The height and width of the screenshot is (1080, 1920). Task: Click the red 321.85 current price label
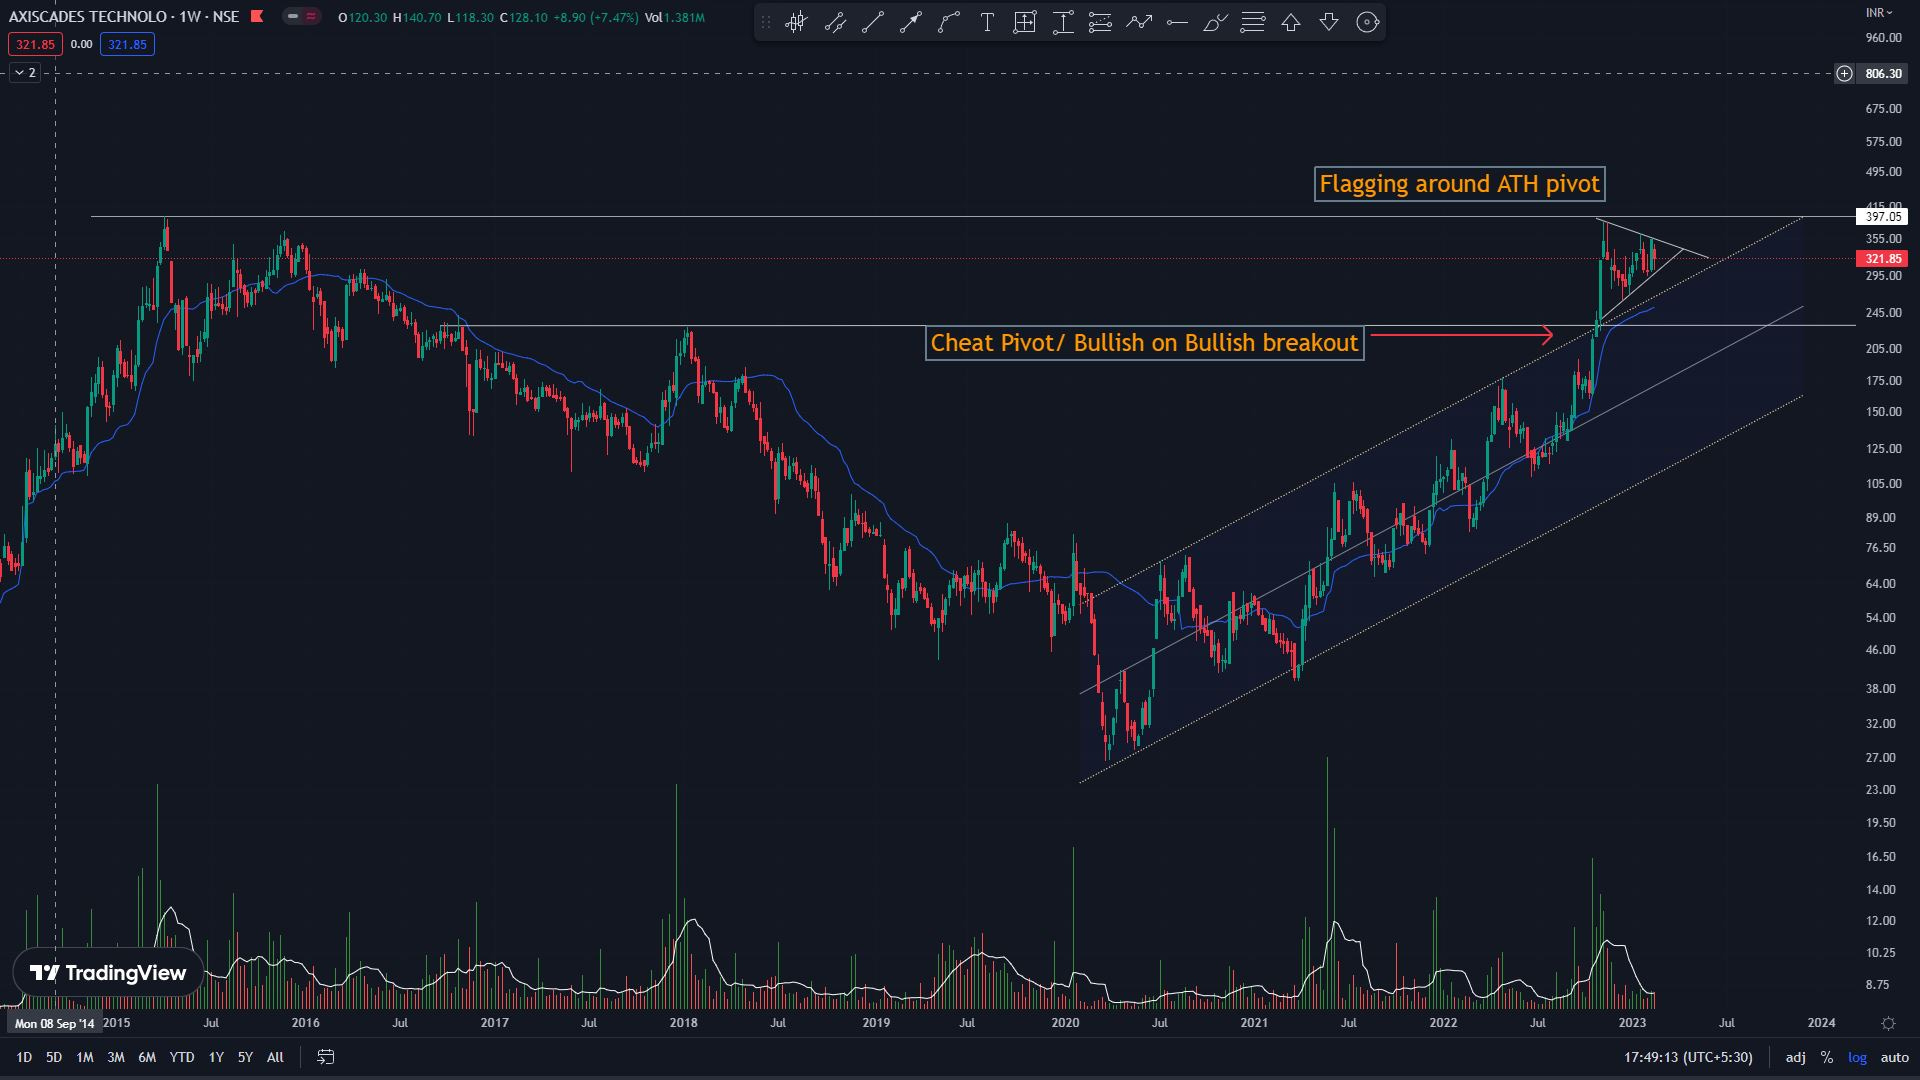point(1882,259)
